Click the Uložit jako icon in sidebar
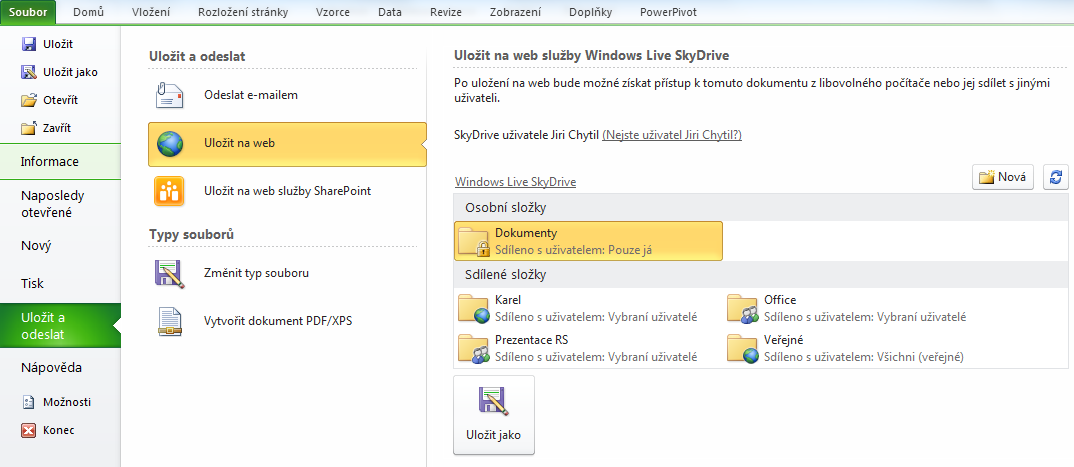 tap(29, 72)
